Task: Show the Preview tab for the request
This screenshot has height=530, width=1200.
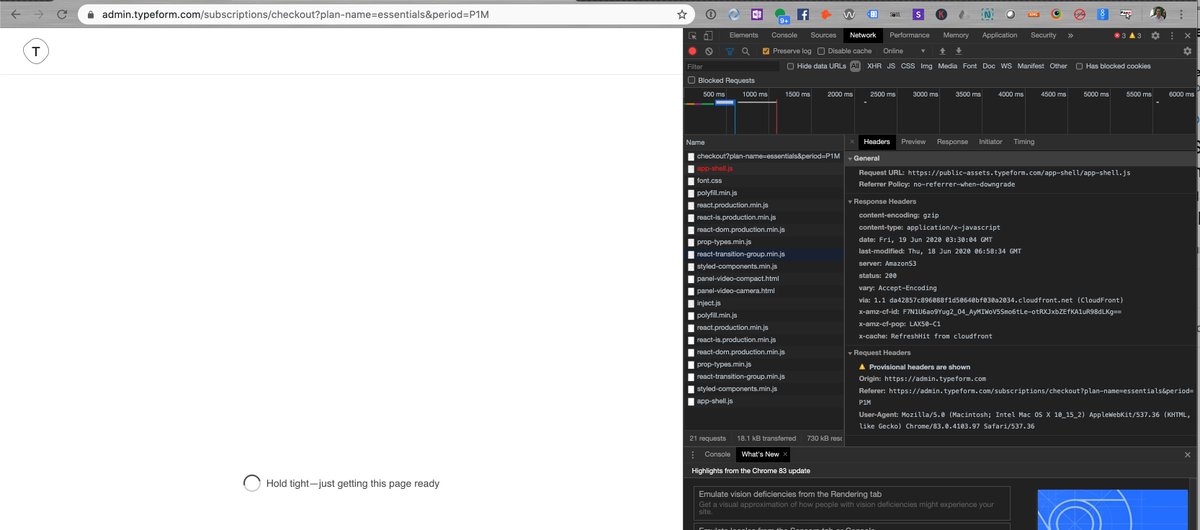Action: tap(913, 142)
